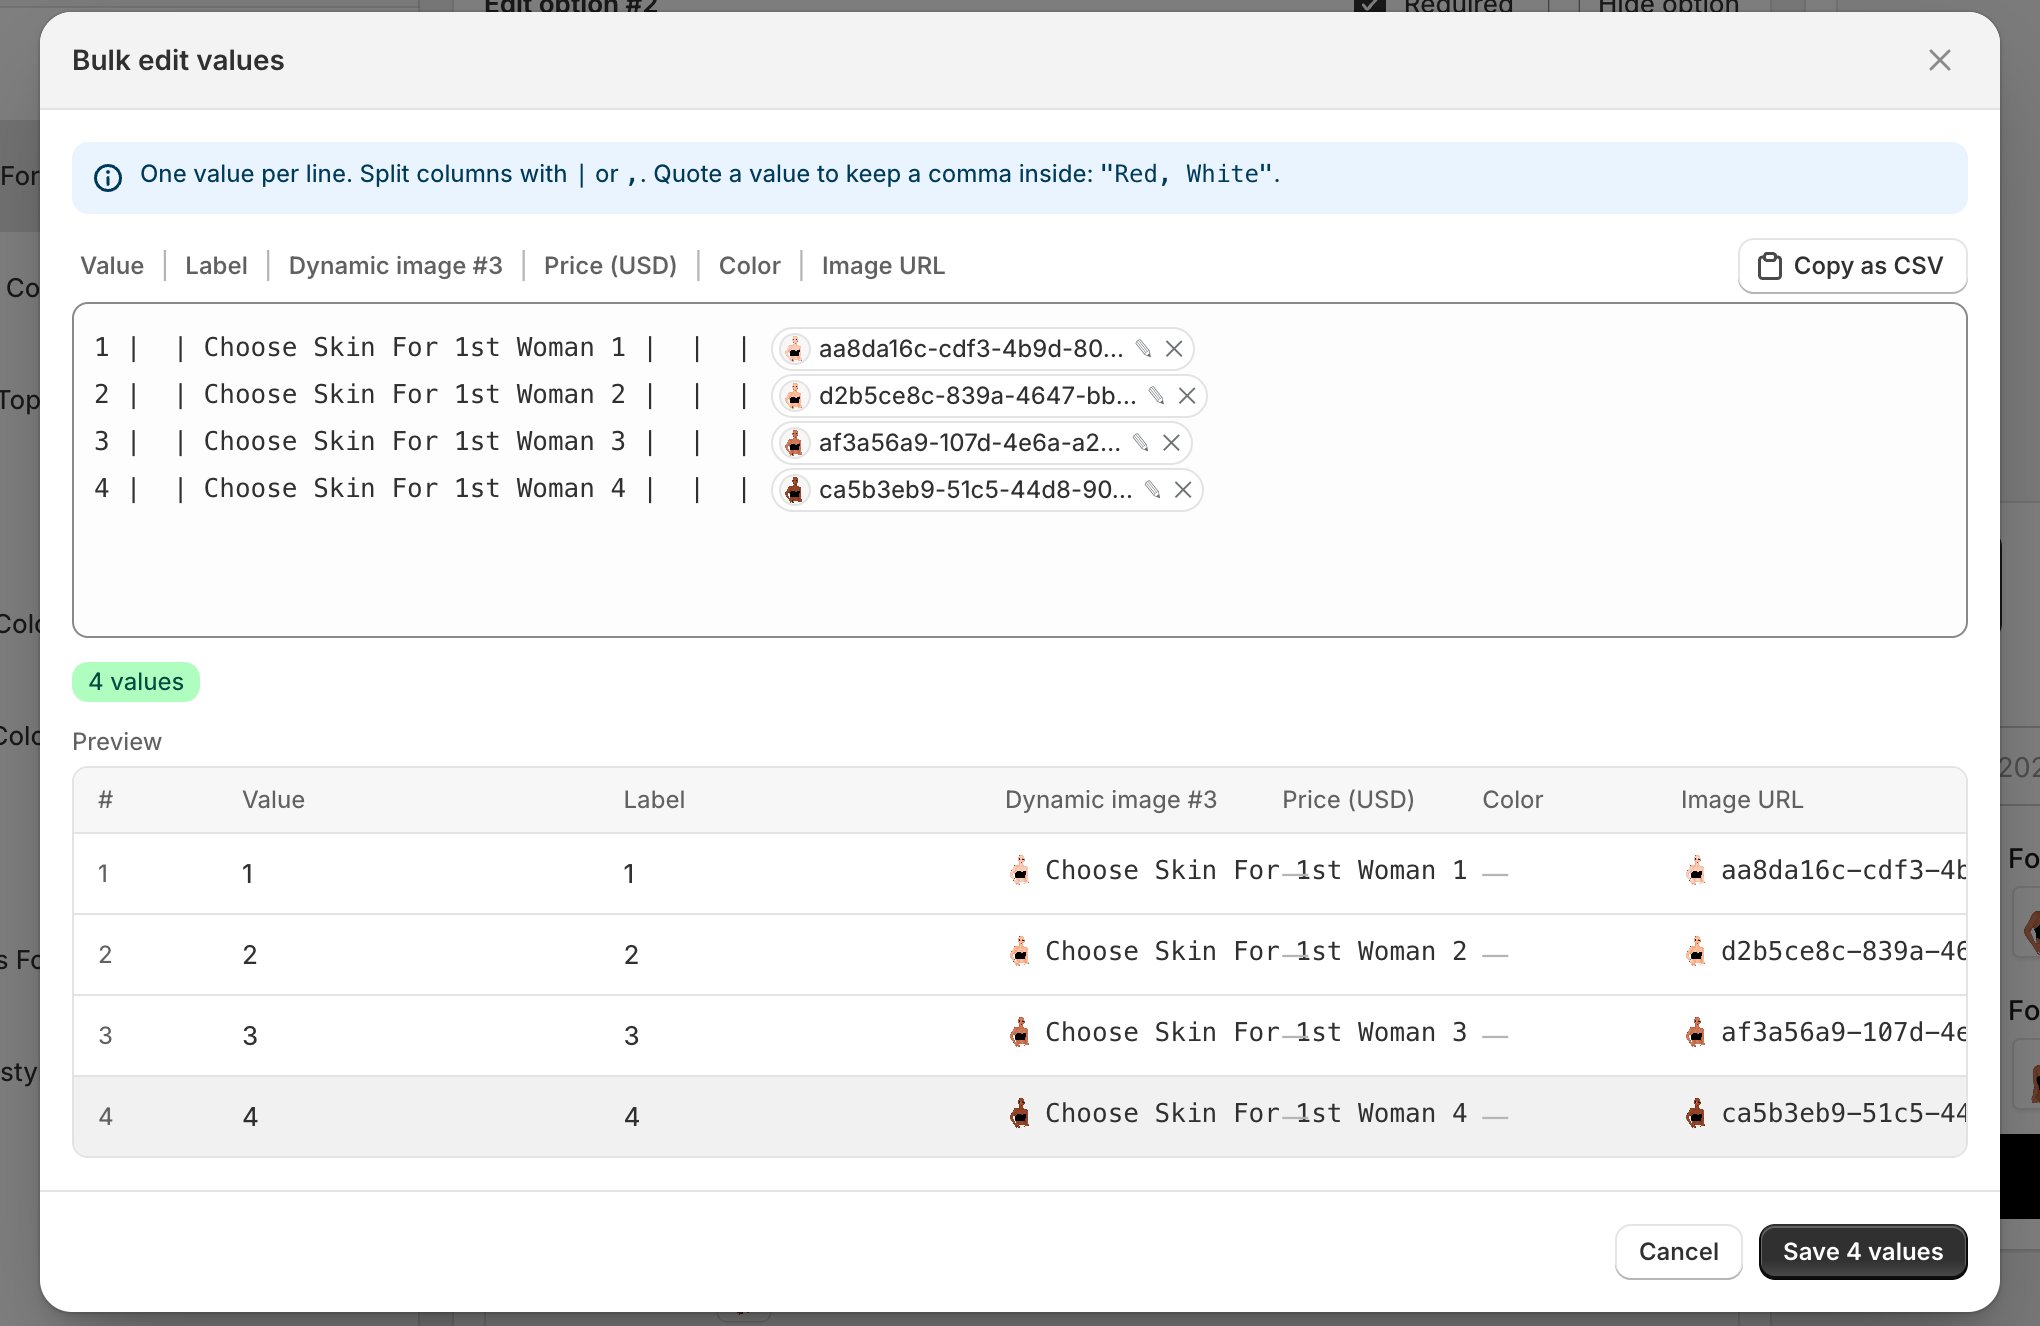Remove the af3a56a9 image chip
This screenshot has width=2040, height=1326.
[x=1171, y=443]
